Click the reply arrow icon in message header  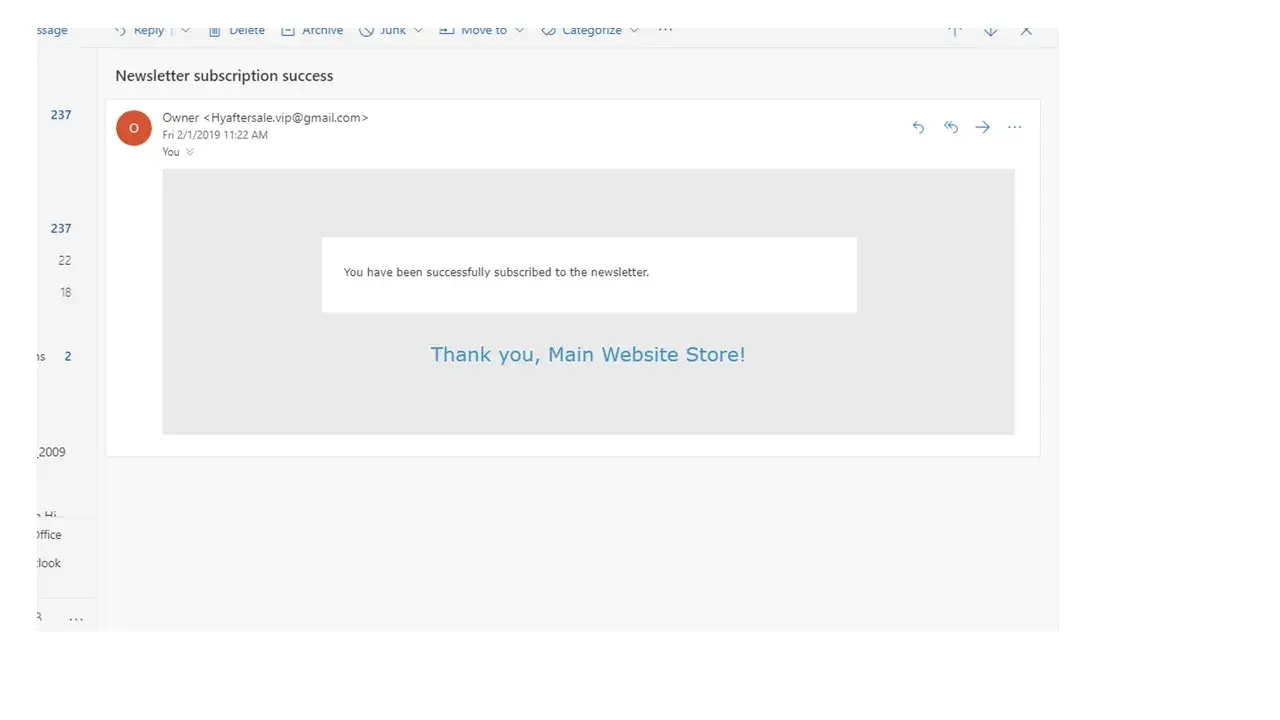pyautogui.click(x=918, y=127)
